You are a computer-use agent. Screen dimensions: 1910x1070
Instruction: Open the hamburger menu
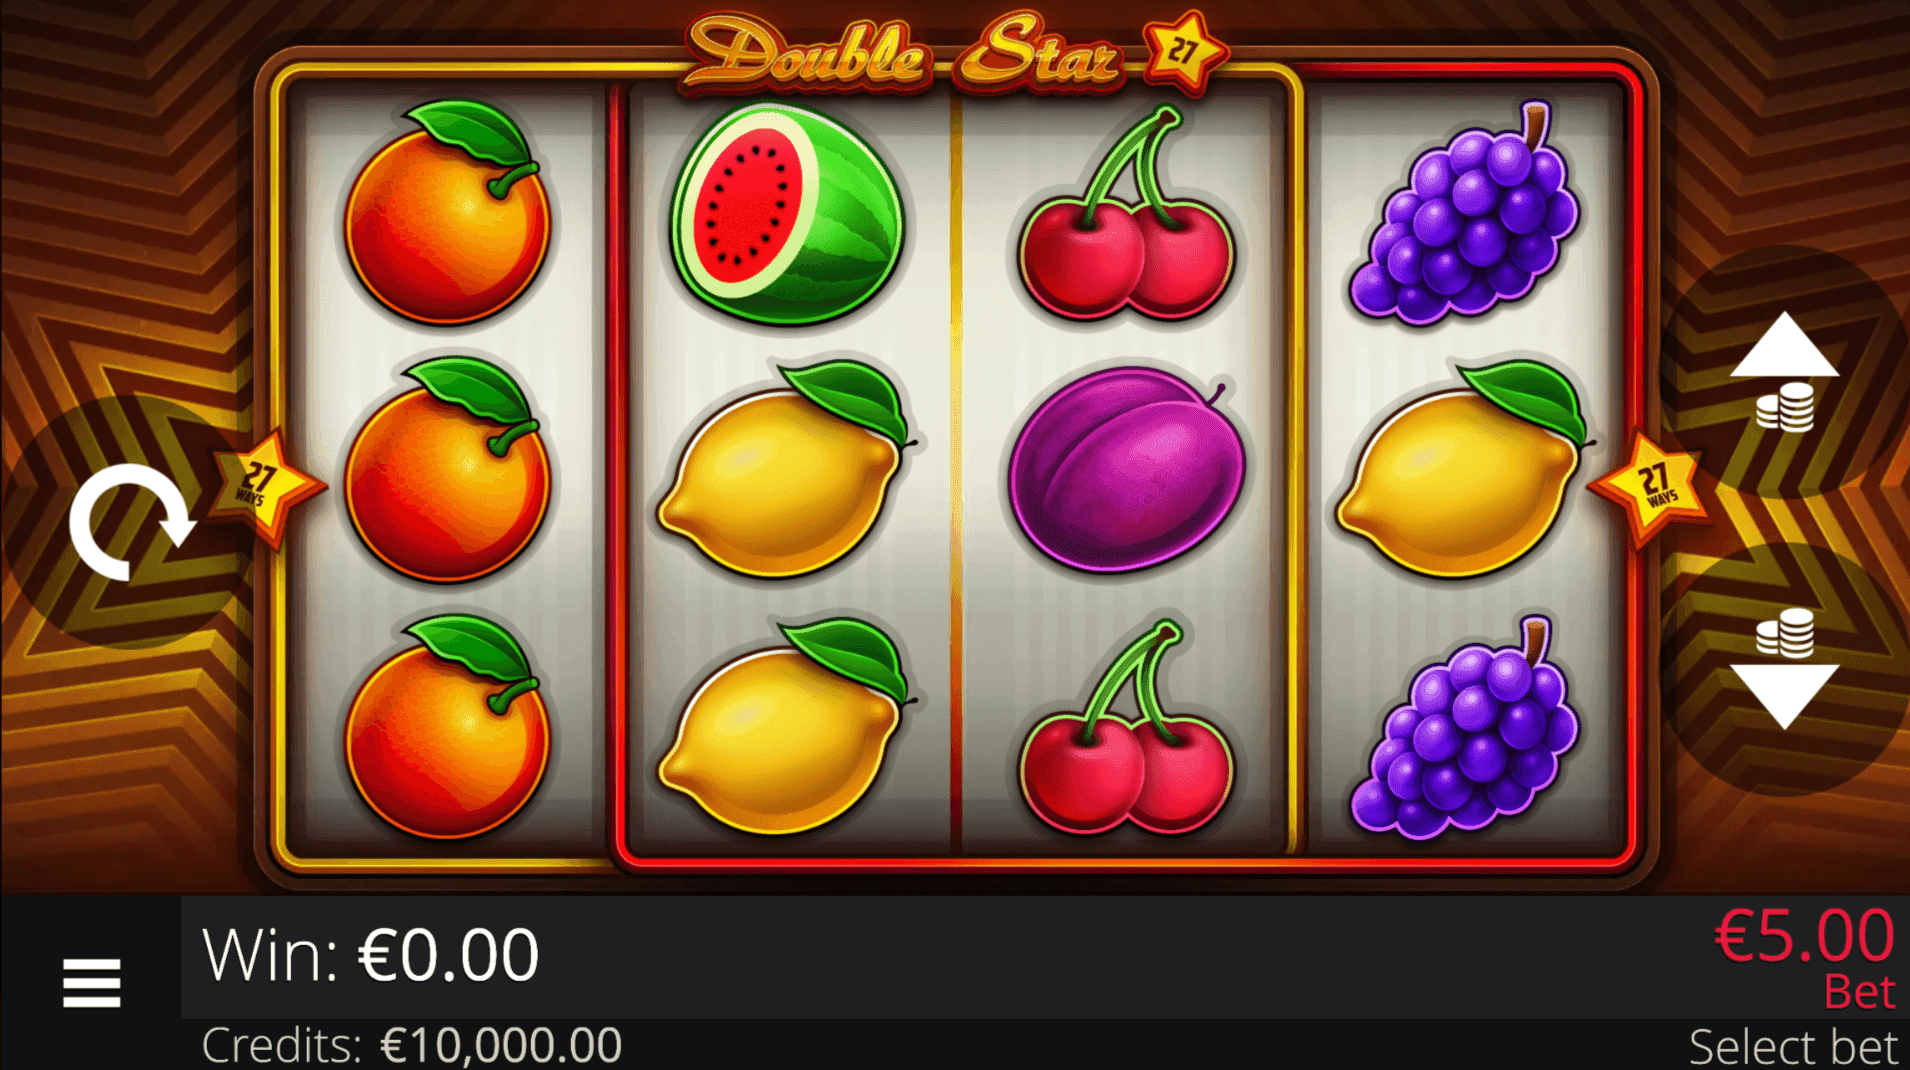pyautogui.click(x=91, y=983)
